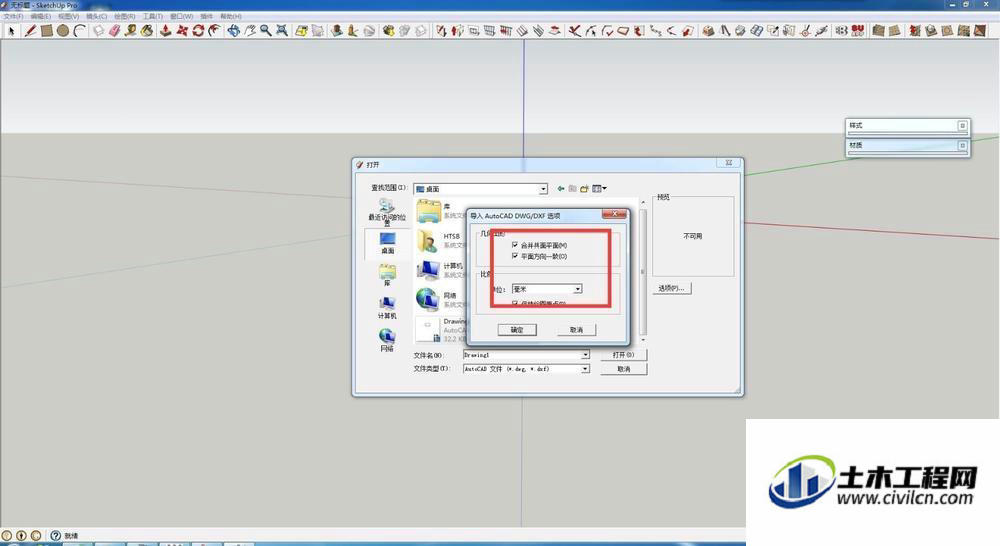Open the 文件(F) menu
Screen dimensions: 1000x546
coord(13,16)
